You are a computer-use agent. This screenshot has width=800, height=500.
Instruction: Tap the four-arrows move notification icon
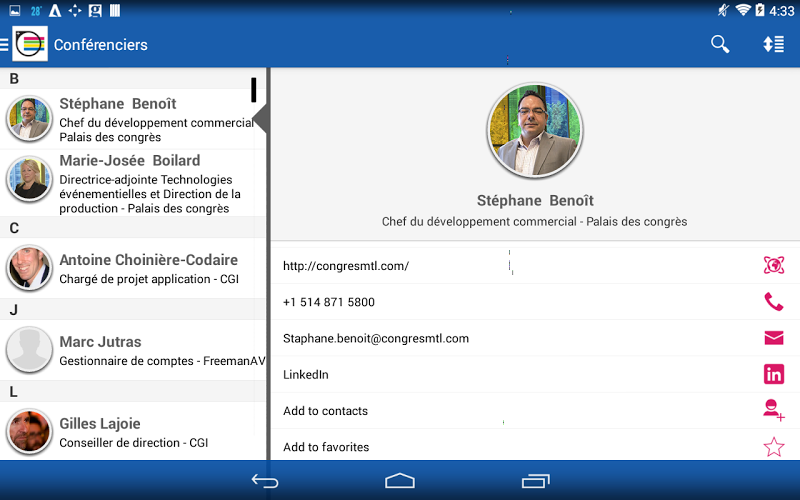(x=75, y=10)
